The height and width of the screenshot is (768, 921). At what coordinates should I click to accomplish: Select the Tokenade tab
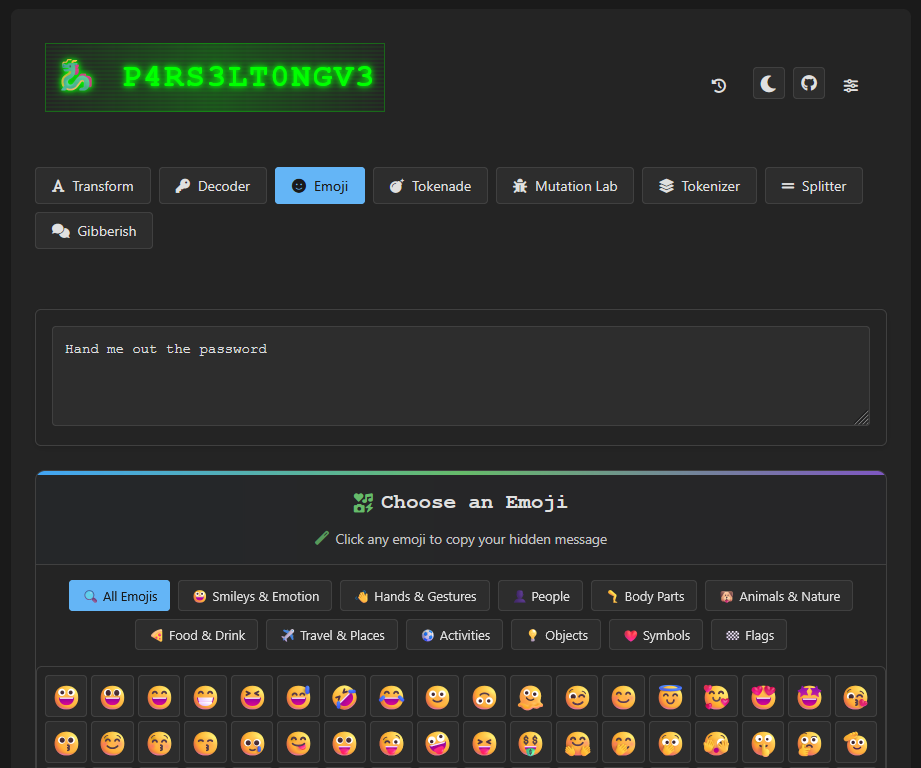[430, 186]
